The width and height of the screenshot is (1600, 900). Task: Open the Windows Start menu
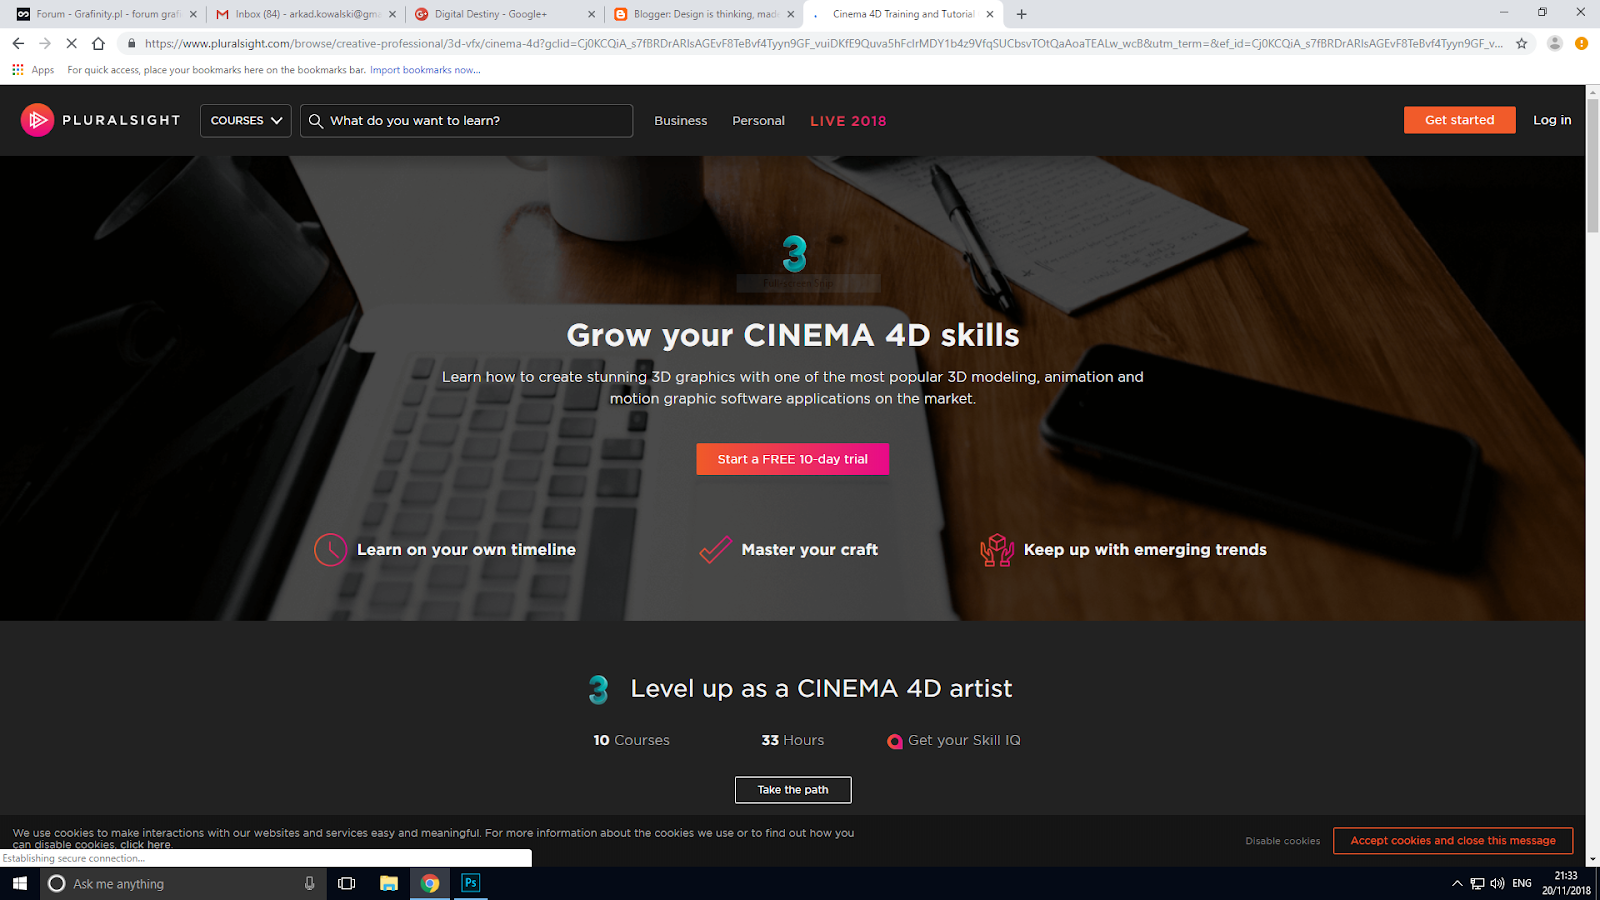[x=19, y=883]
